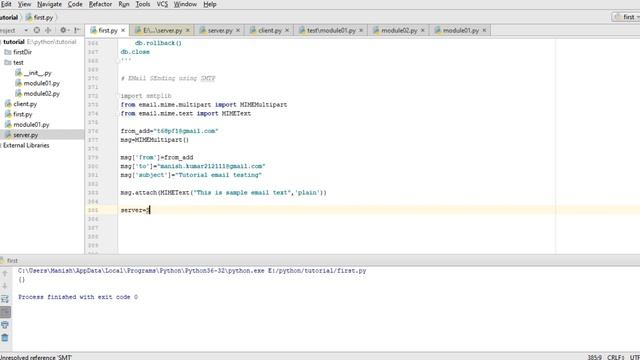The height and width of the screenshot is (360, 640).
Task: Click the msg.attach(MIMEText line
Action: tap(224, 193)
